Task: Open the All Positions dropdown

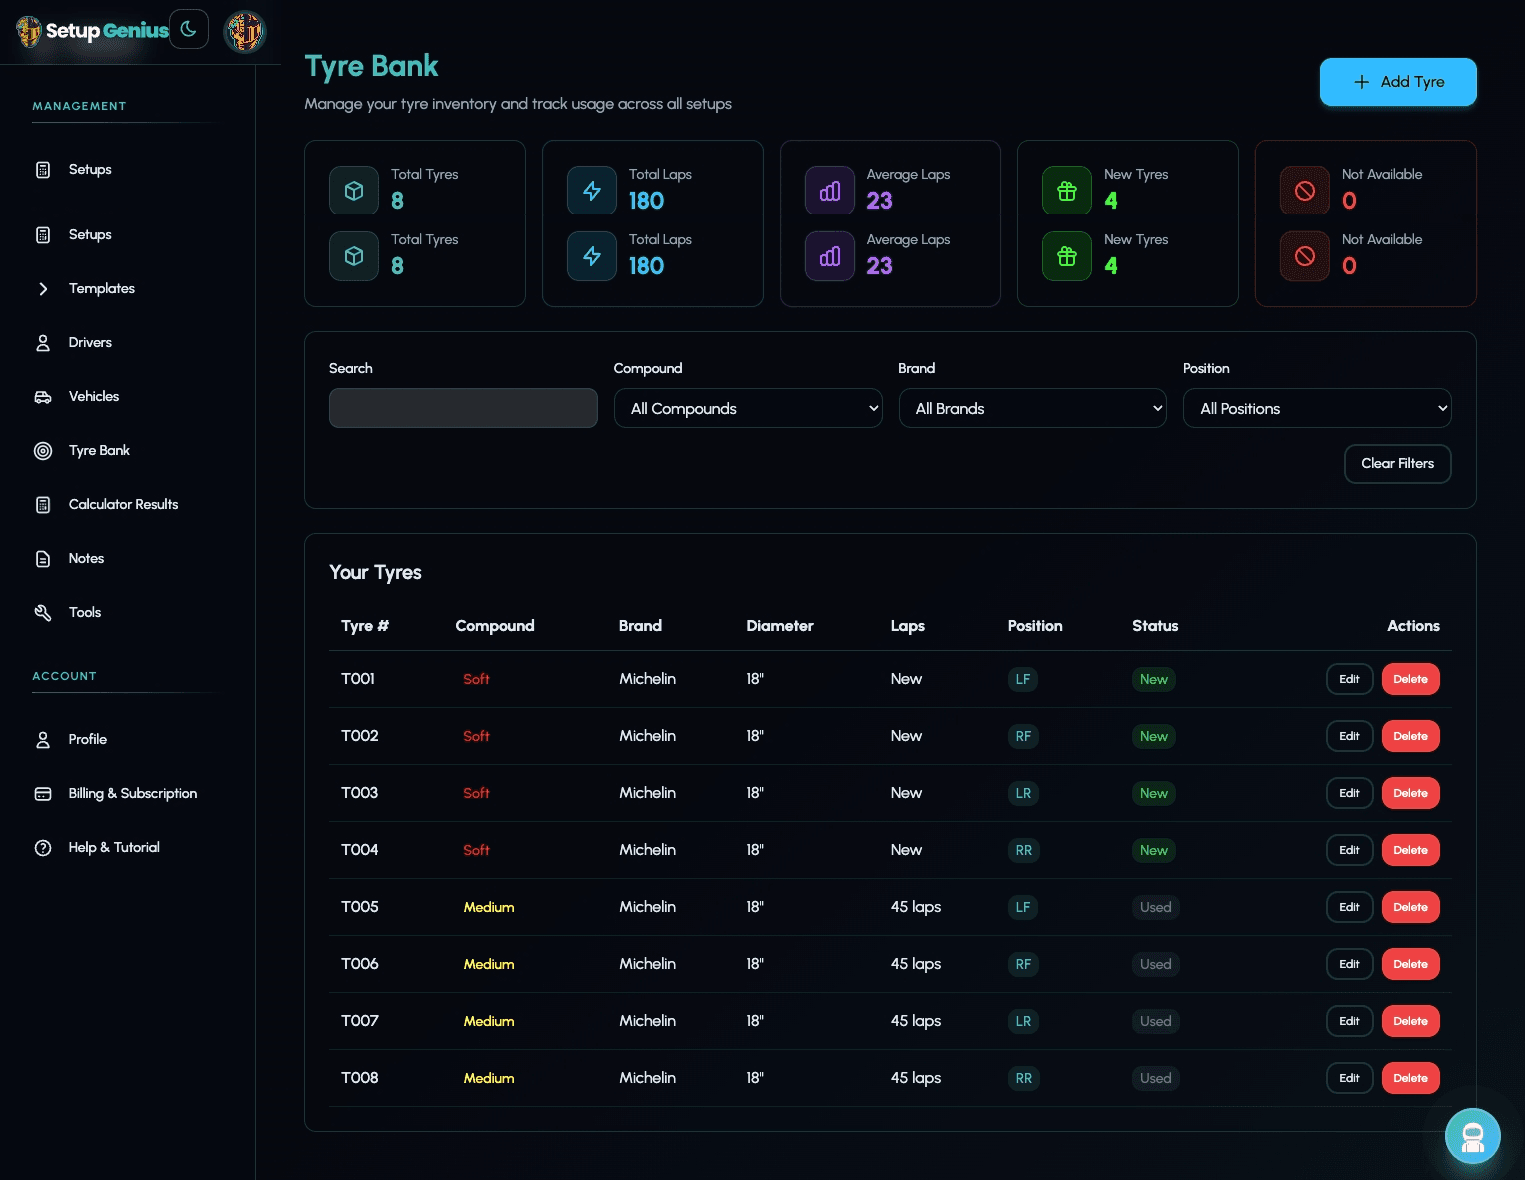Action: pos(1317,408)
